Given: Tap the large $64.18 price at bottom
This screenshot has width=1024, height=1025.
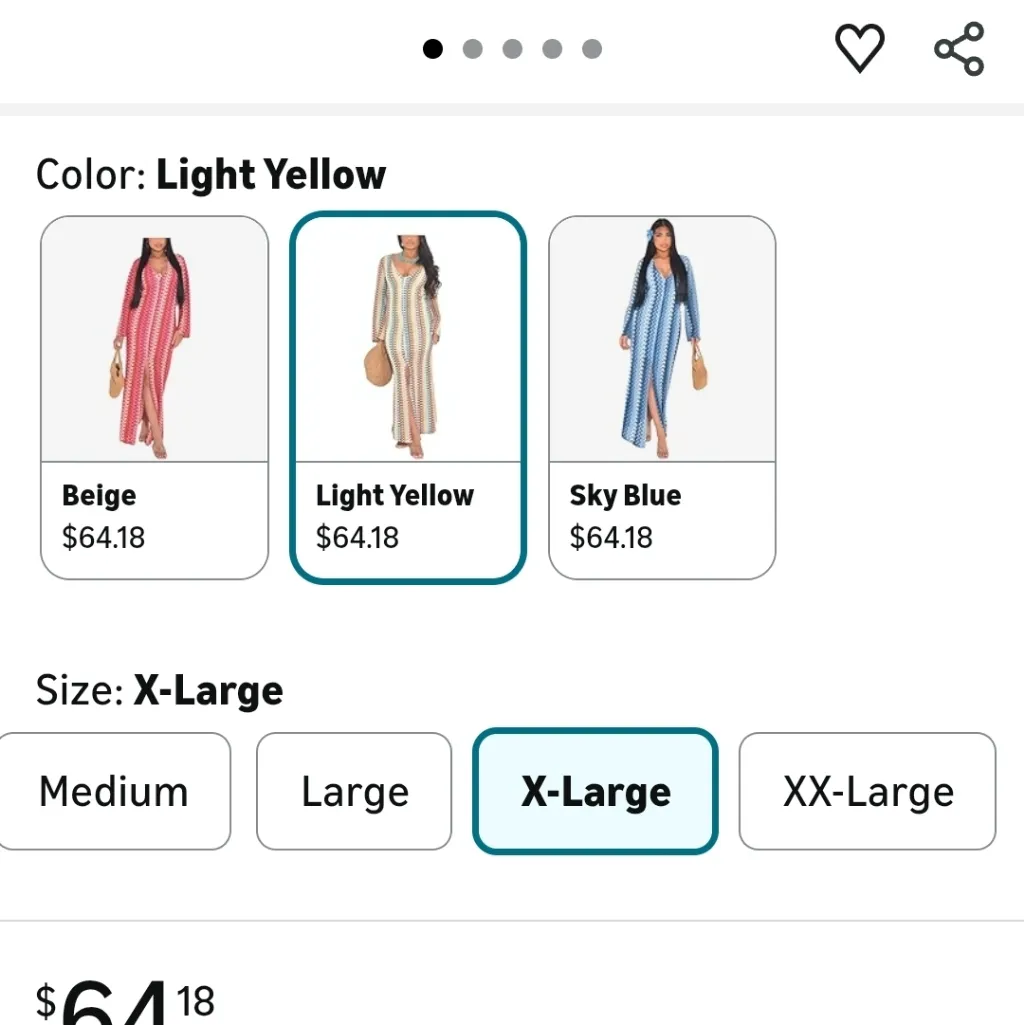Looking at the screenshot, I should (126, 1002).
